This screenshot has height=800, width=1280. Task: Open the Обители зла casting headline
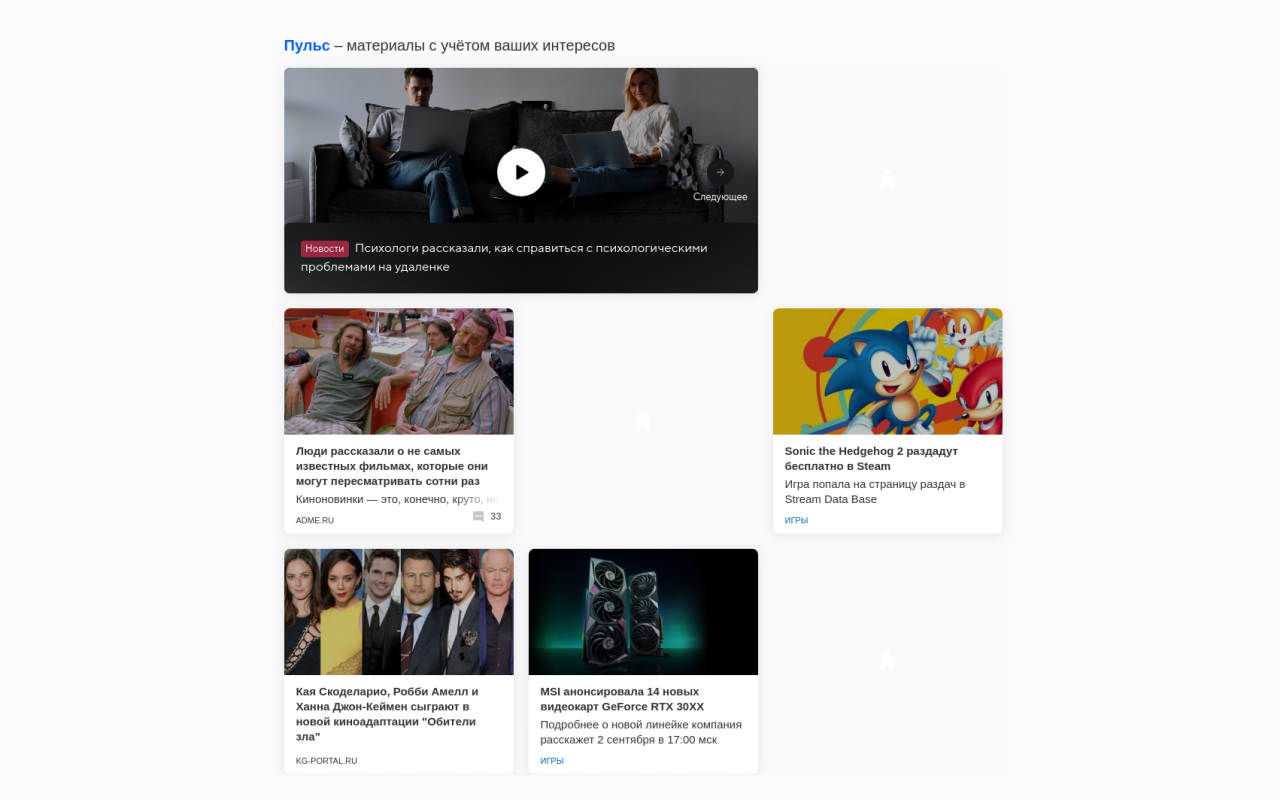386,714
